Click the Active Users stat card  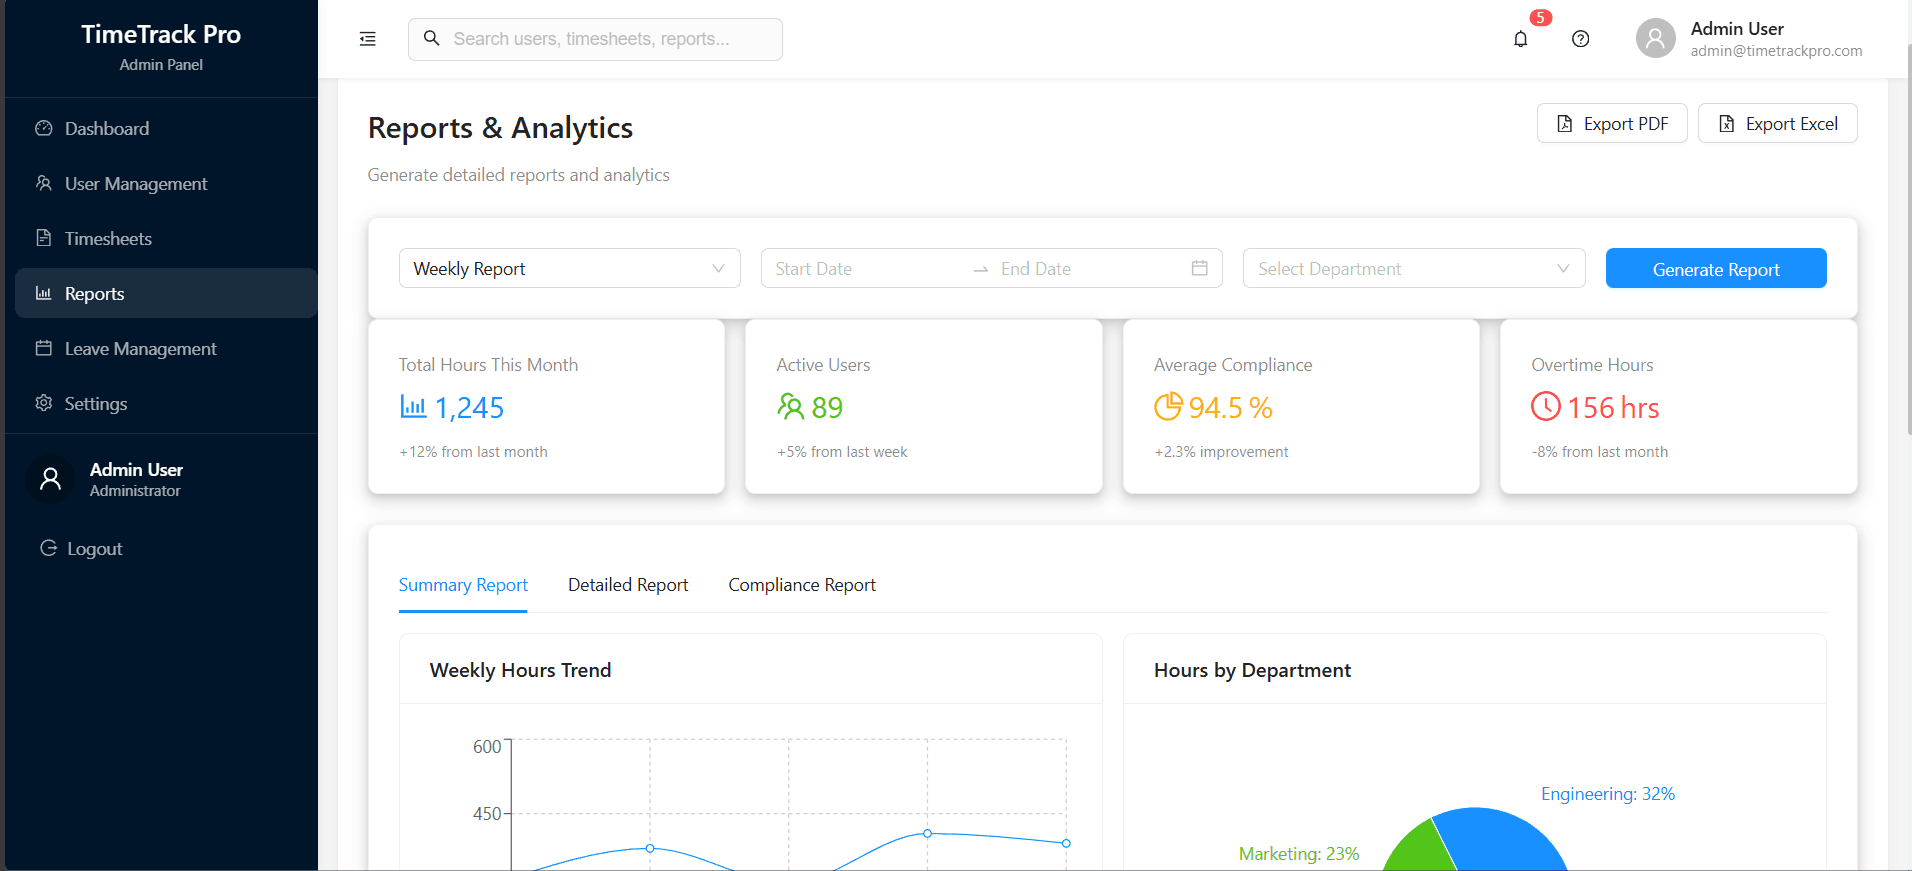tap(924, 406)
